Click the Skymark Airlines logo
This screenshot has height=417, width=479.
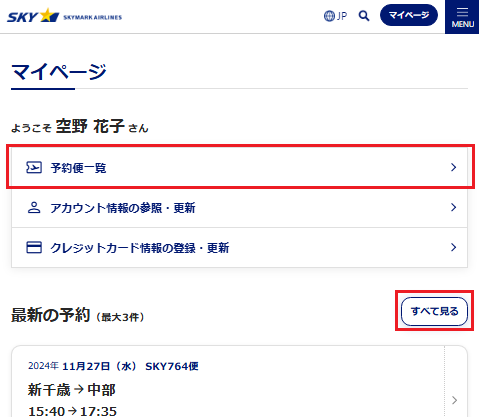(65, 16)
